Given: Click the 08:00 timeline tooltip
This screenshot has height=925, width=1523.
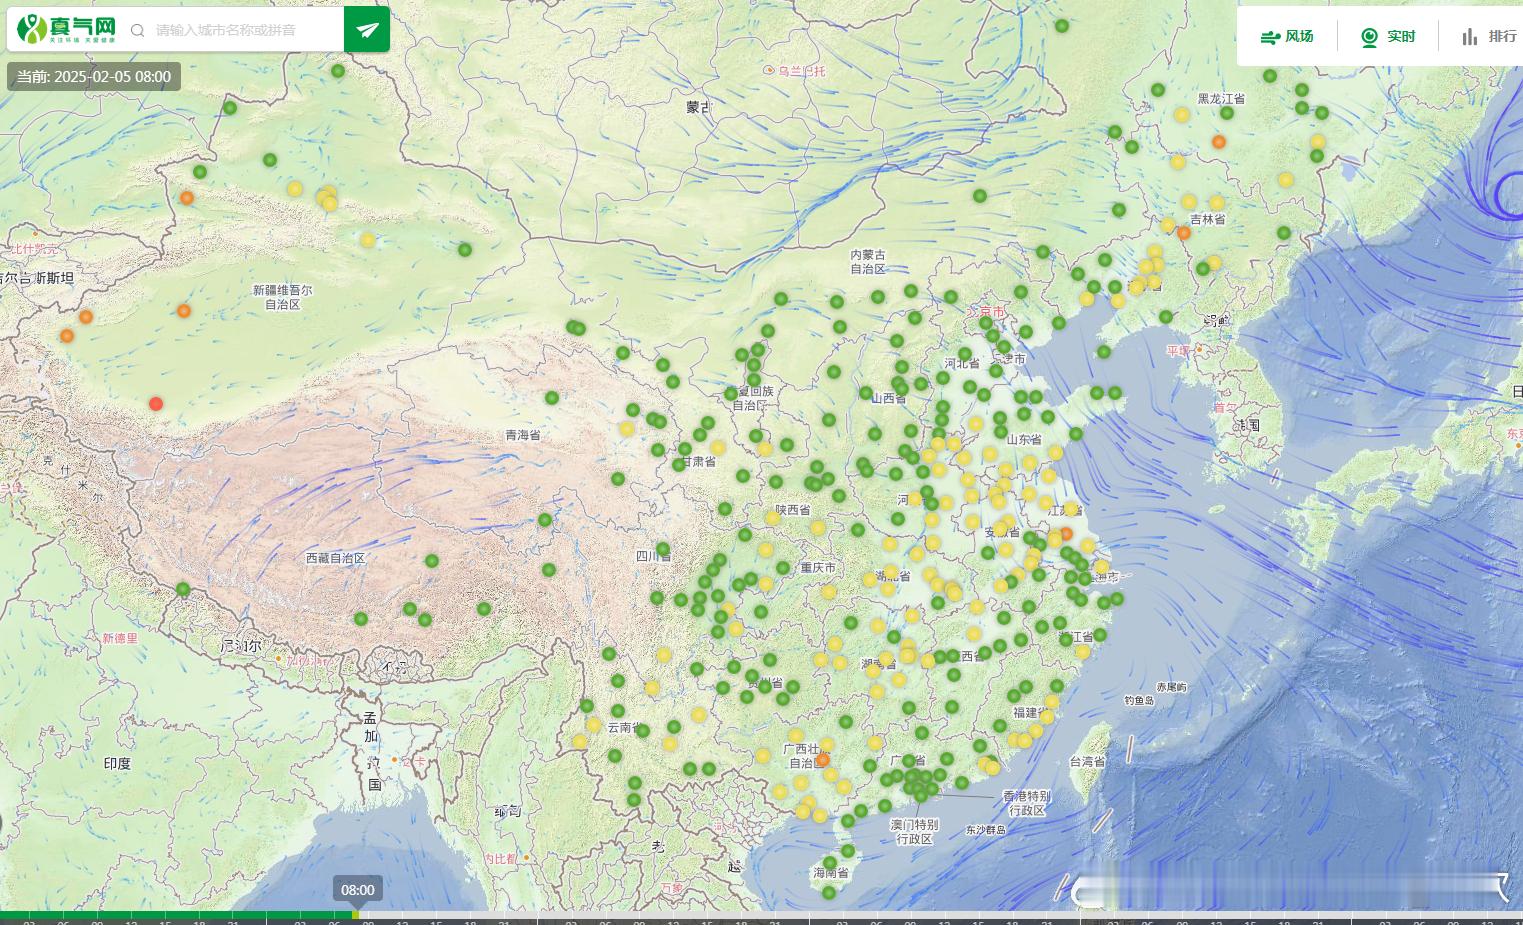Looking at the screenshot, I should [x=358, y=890].
